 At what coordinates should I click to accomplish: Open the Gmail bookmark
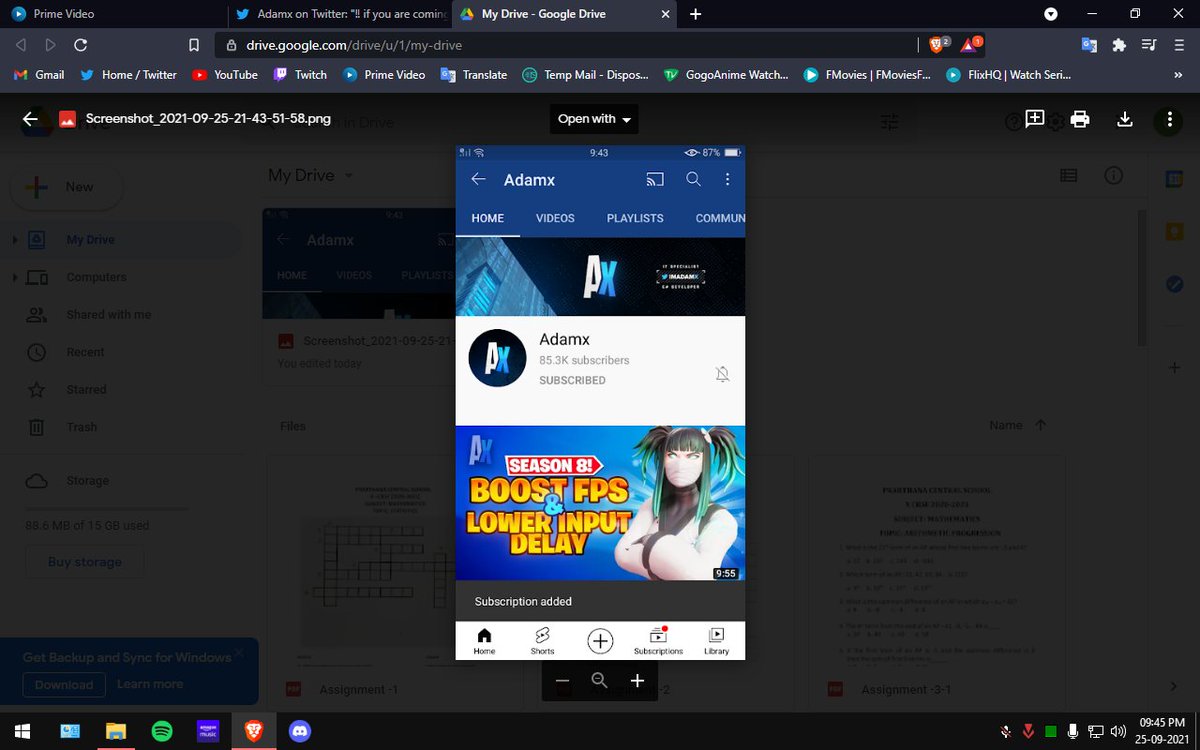pyautogui.click(x=39, y=75)
